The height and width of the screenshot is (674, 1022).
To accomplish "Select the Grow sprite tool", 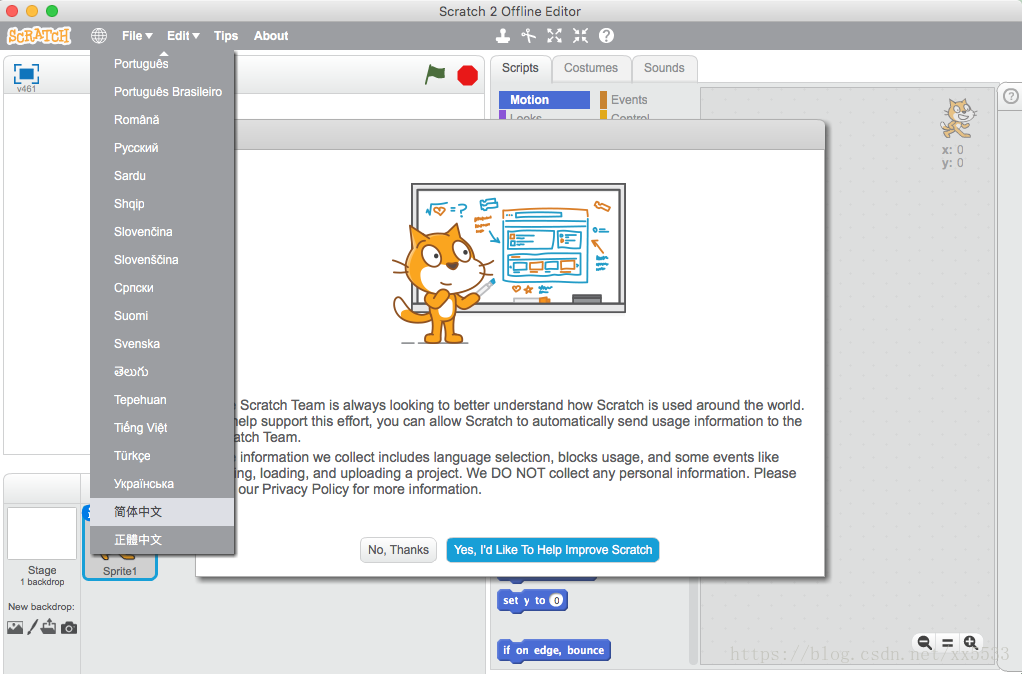I will tap(554, 36).
